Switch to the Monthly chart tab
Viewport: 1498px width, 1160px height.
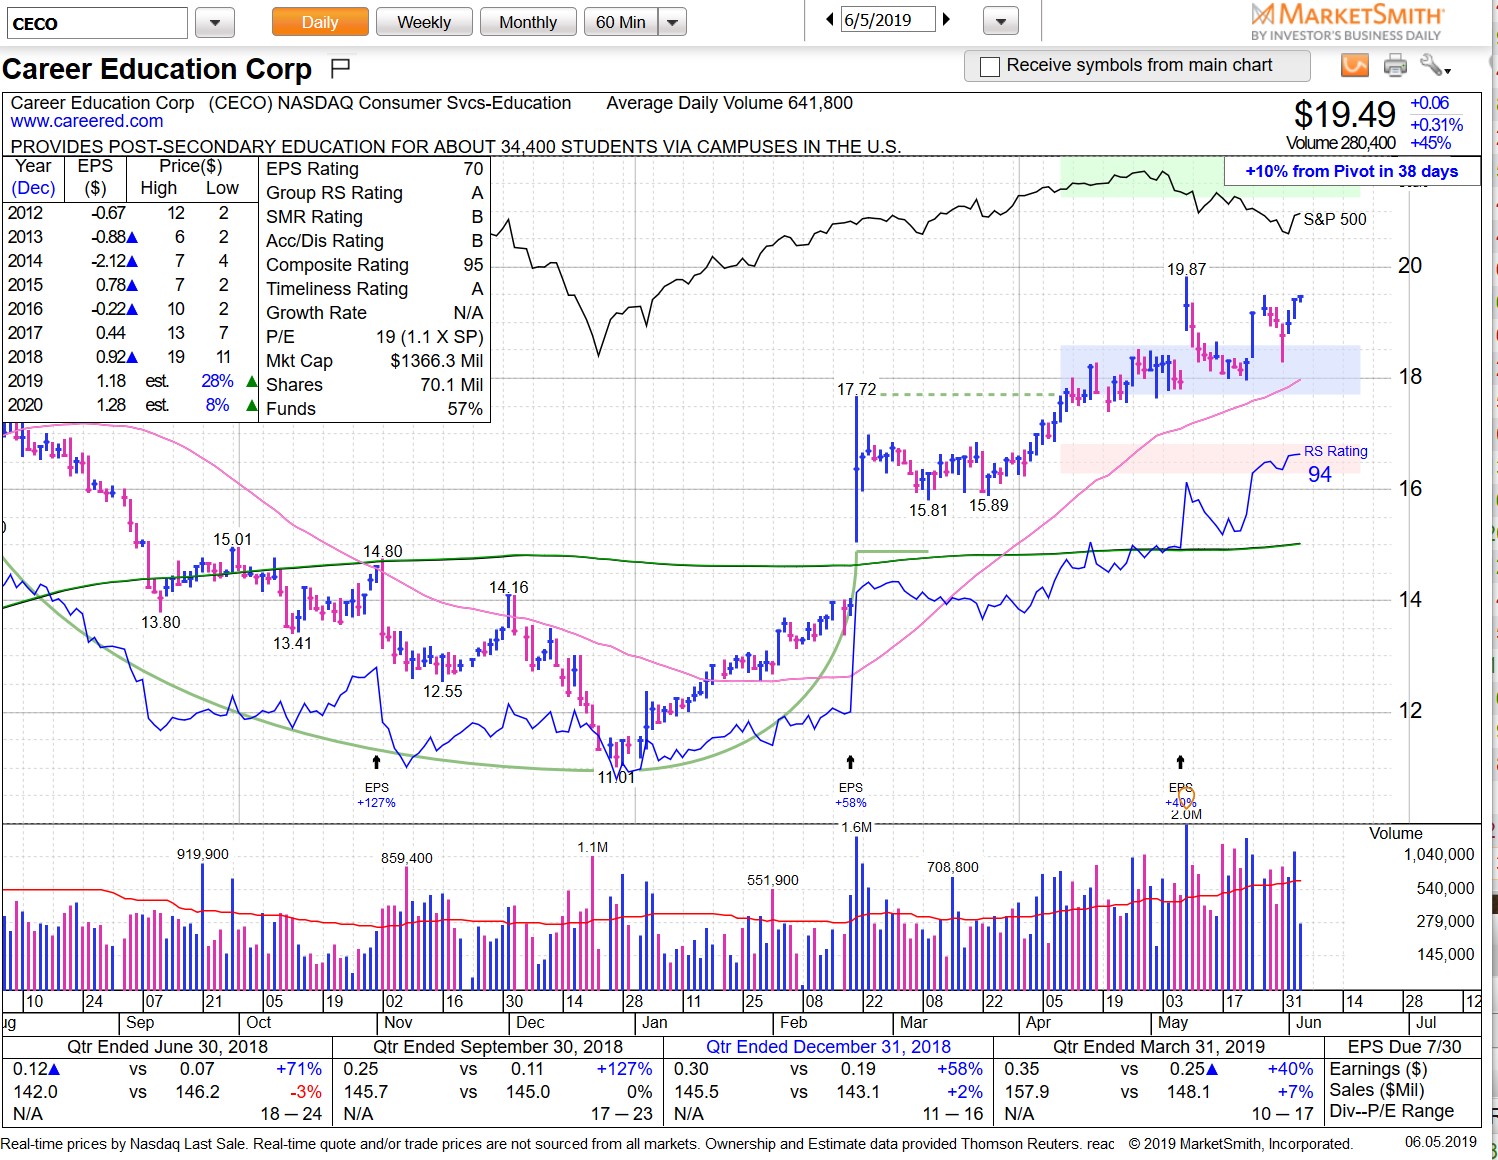pyautogui.click(x=528, y=21)
